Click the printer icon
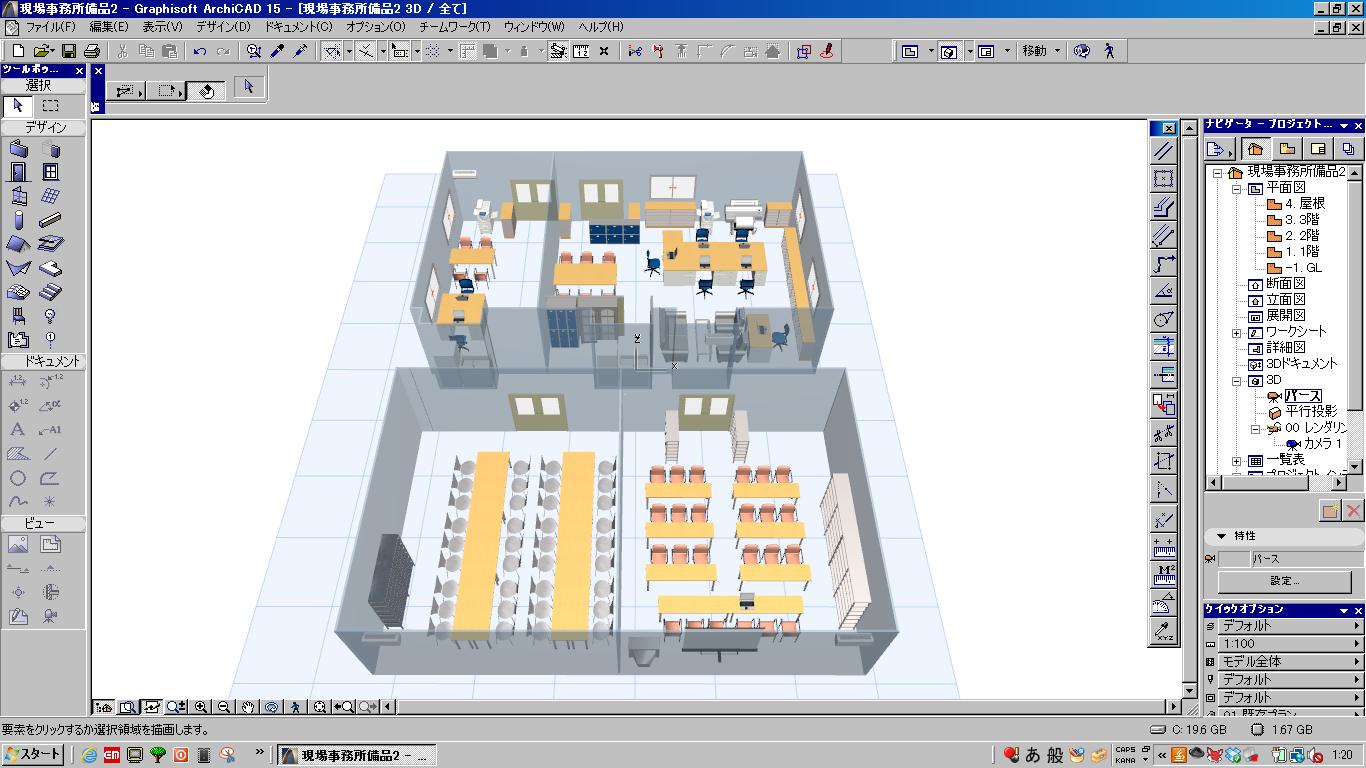The image size is (1366, 768). point(92,51)
